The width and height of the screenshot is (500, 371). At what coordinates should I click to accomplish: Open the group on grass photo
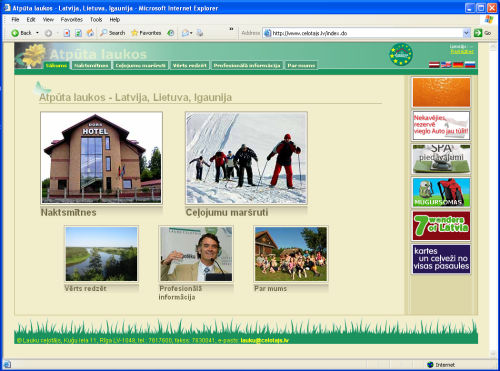(291, 254)
